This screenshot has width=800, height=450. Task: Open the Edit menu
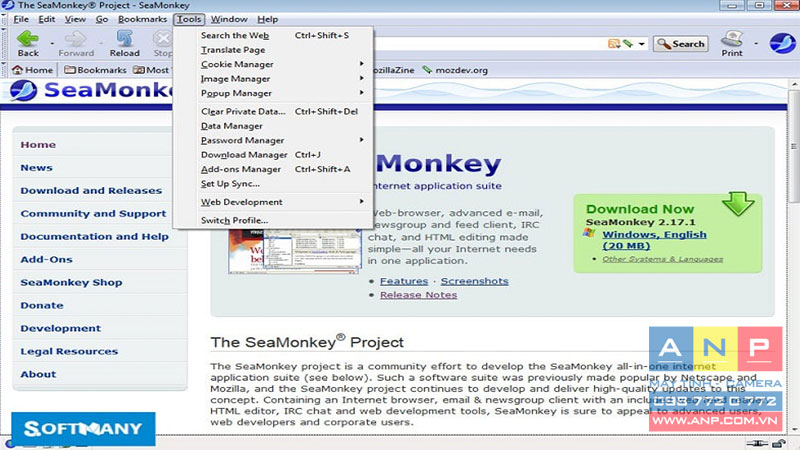[x=46, y=19]
